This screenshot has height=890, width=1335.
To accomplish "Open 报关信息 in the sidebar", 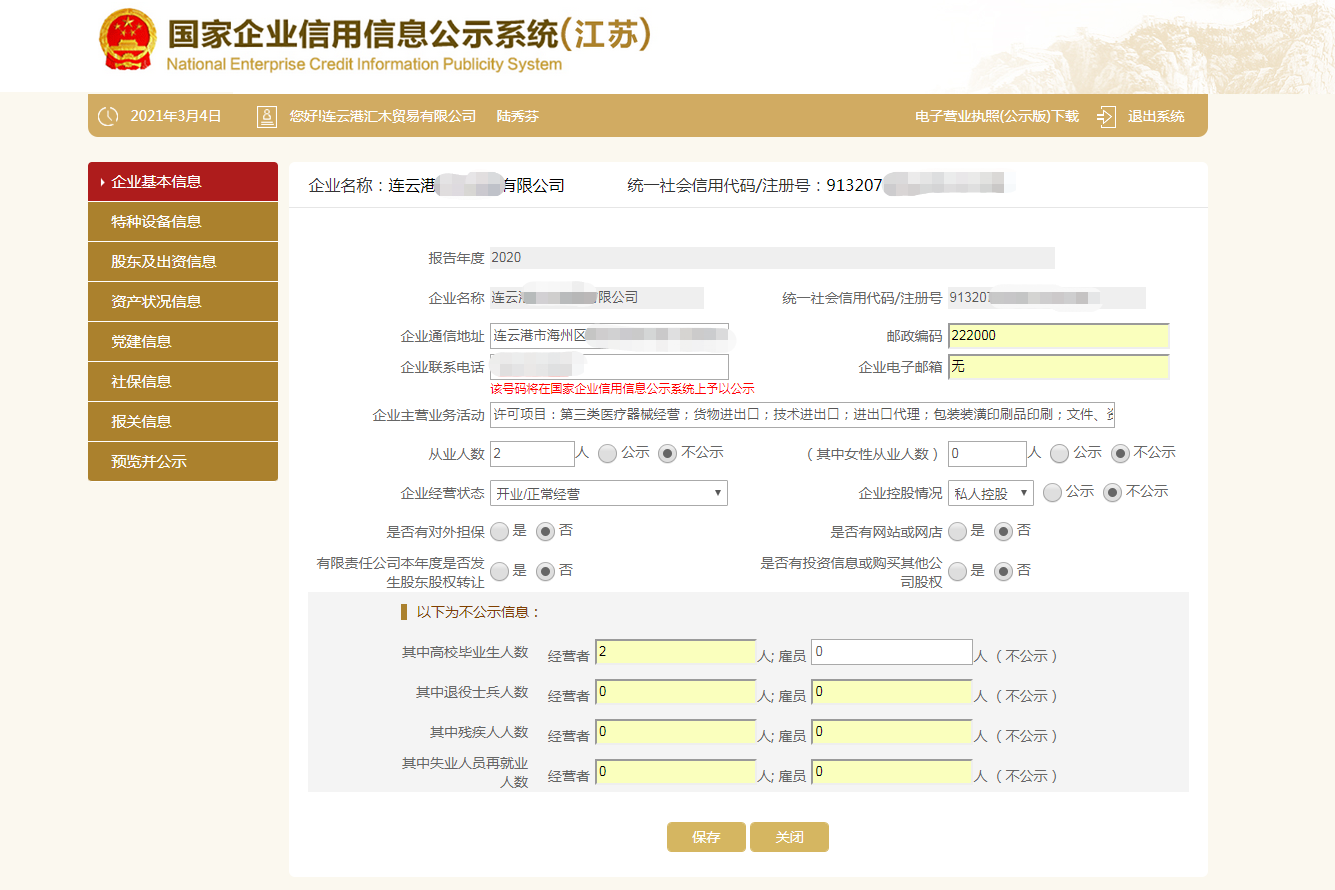I will click(183, 422).
